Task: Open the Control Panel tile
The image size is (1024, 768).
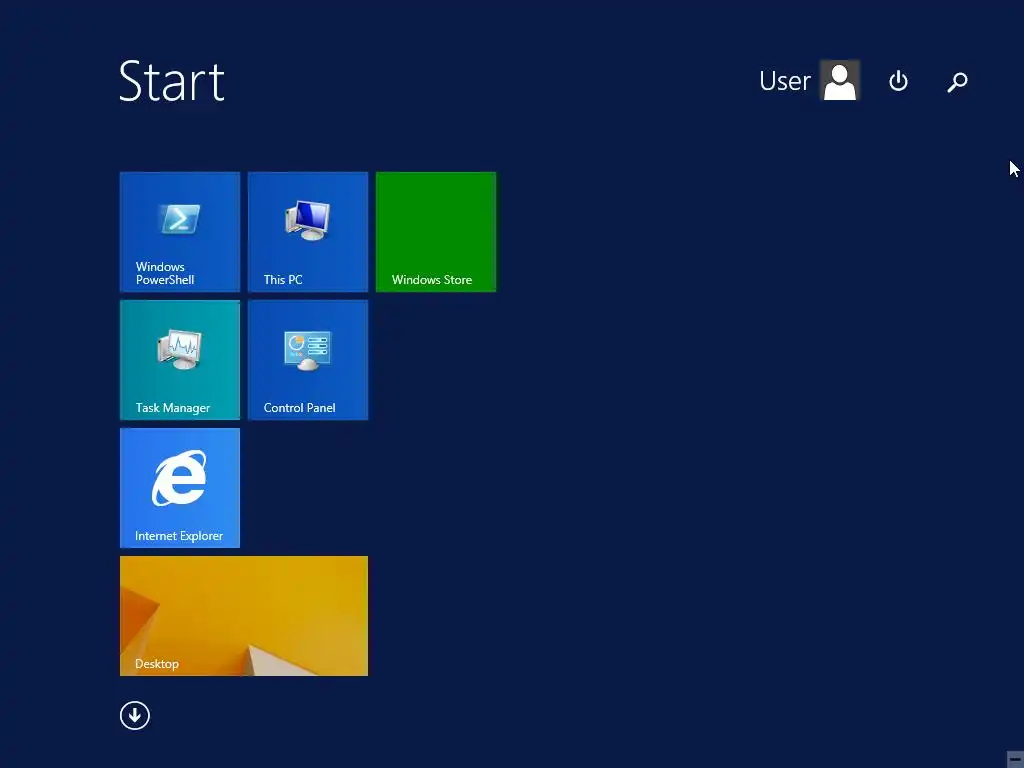Action: (308, 360)
